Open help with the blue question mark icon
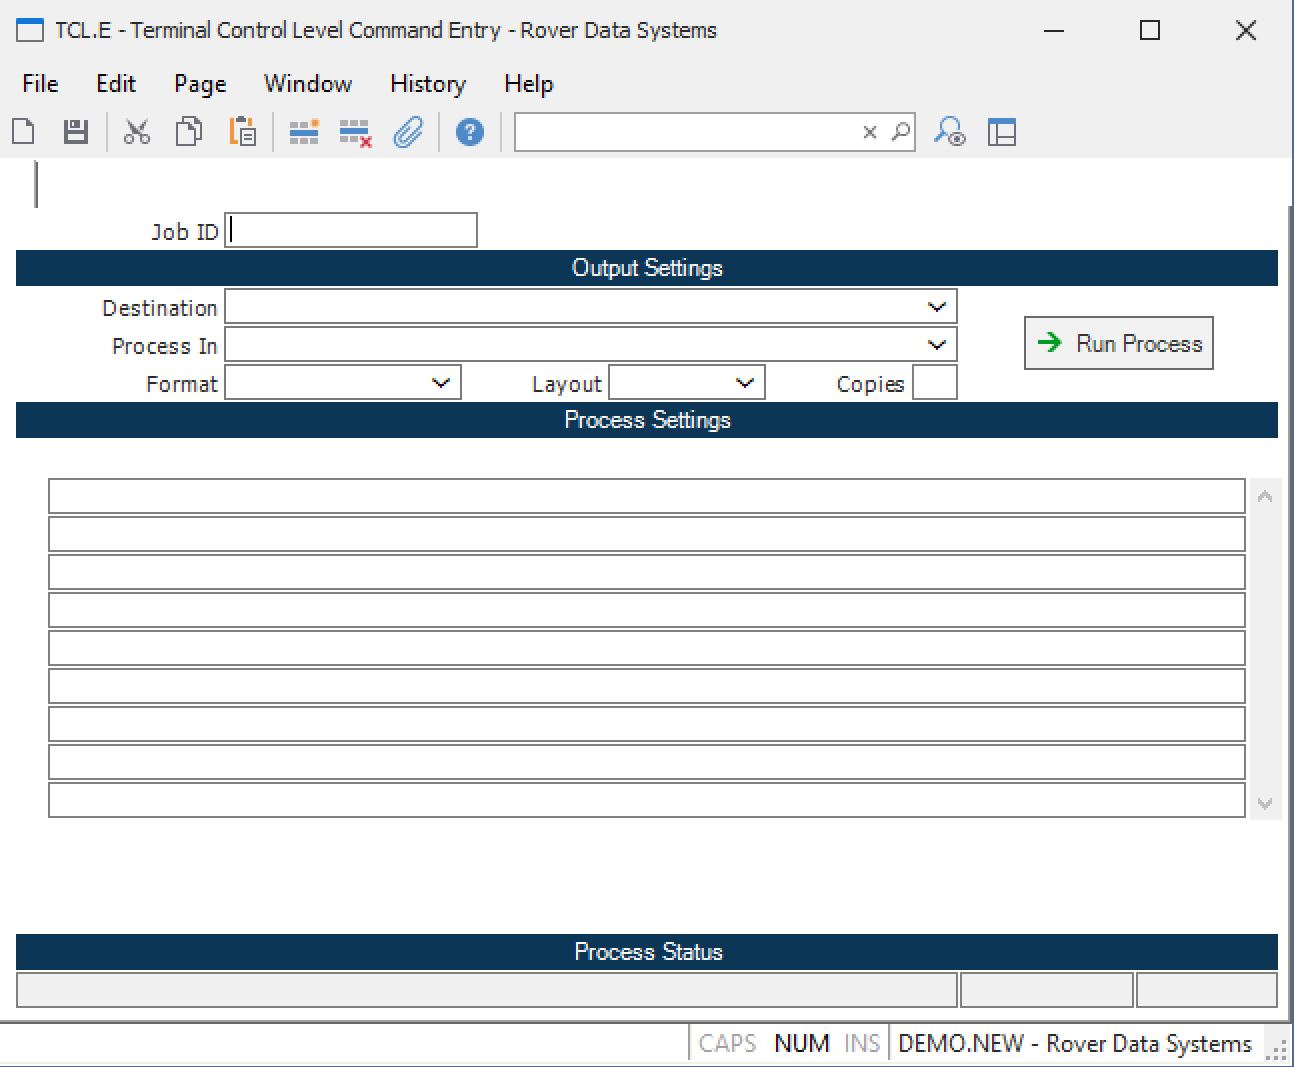 pyautogui.click(x=469, y=132)
